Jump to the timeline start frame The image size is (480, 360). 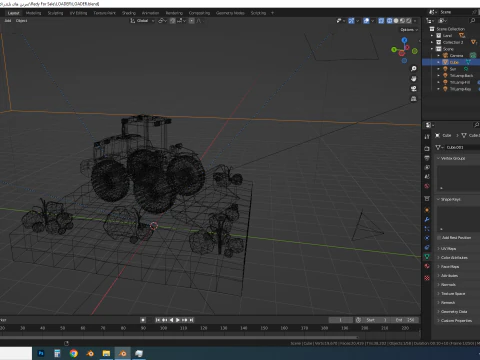(x=158, y=320)
